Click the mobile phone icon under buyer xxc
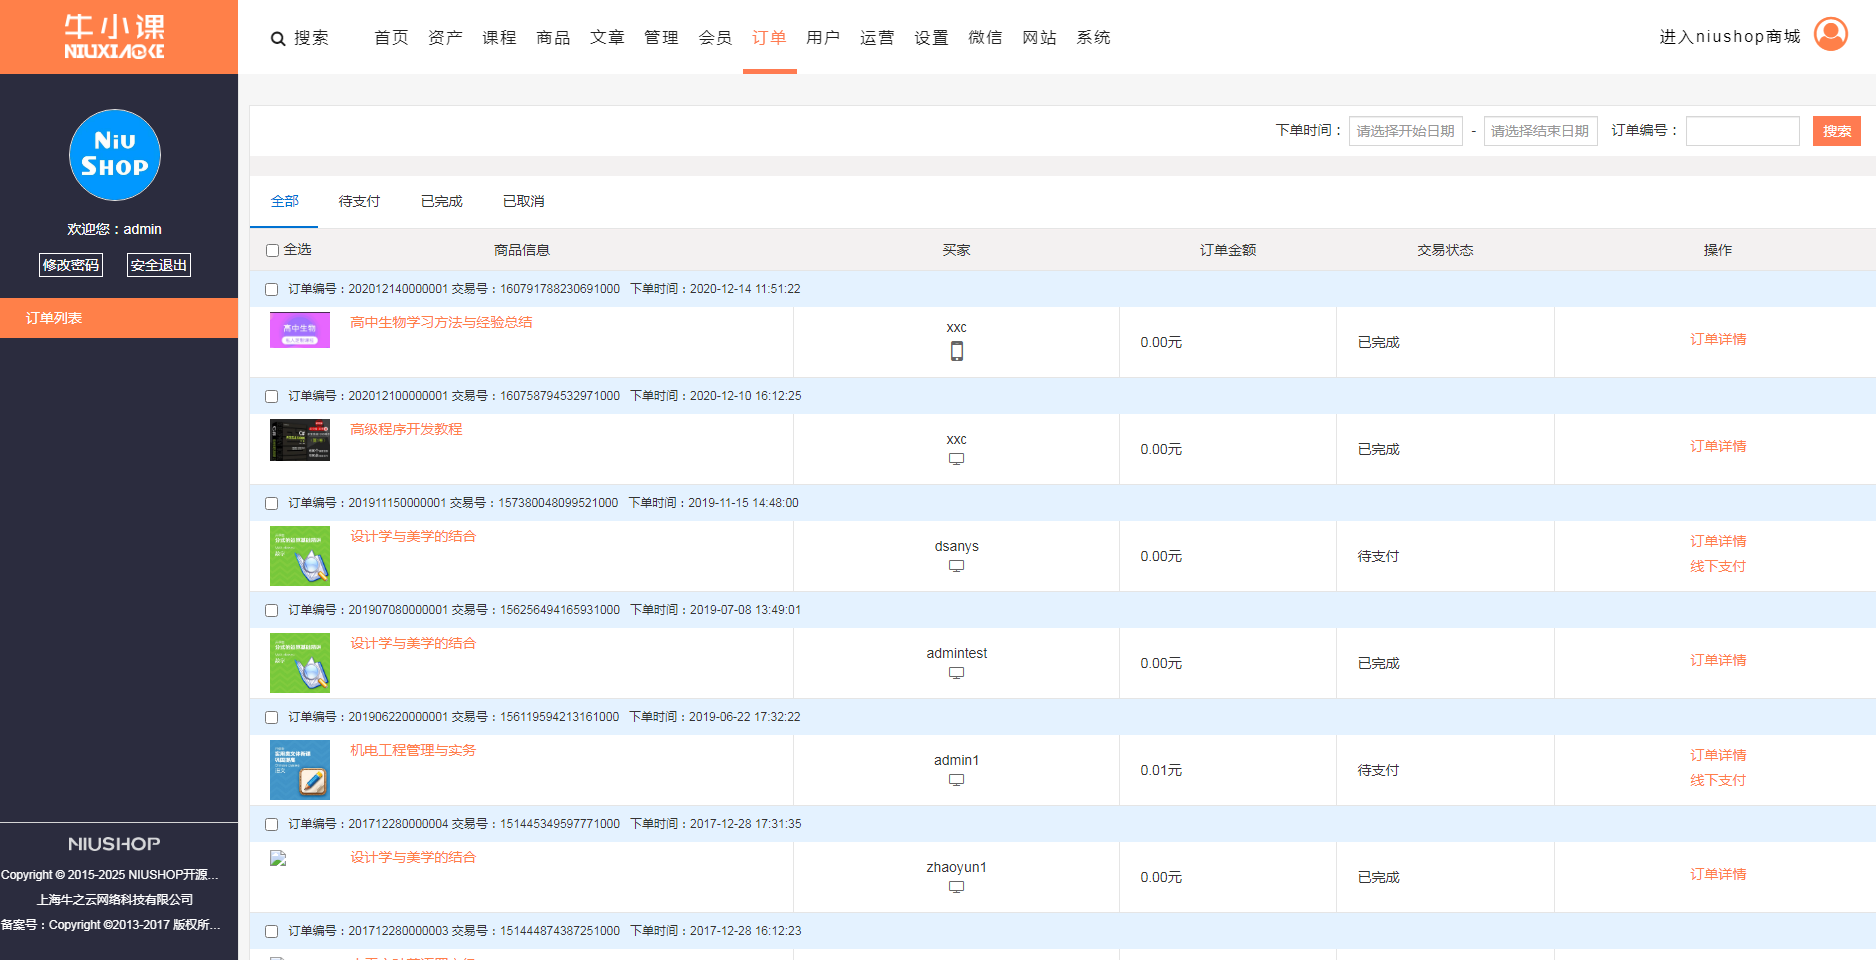 coord(956,351)
